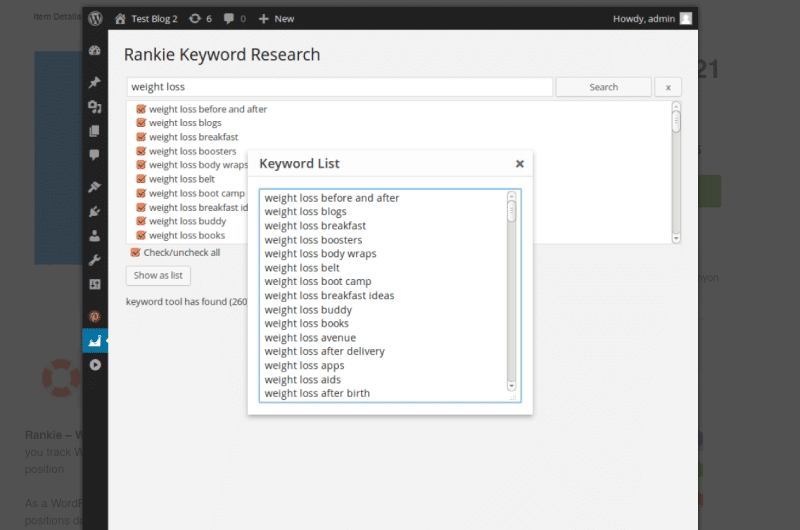Open the Test Blog 2 site link
800x530 pixels.
click(x=154, y=19)
